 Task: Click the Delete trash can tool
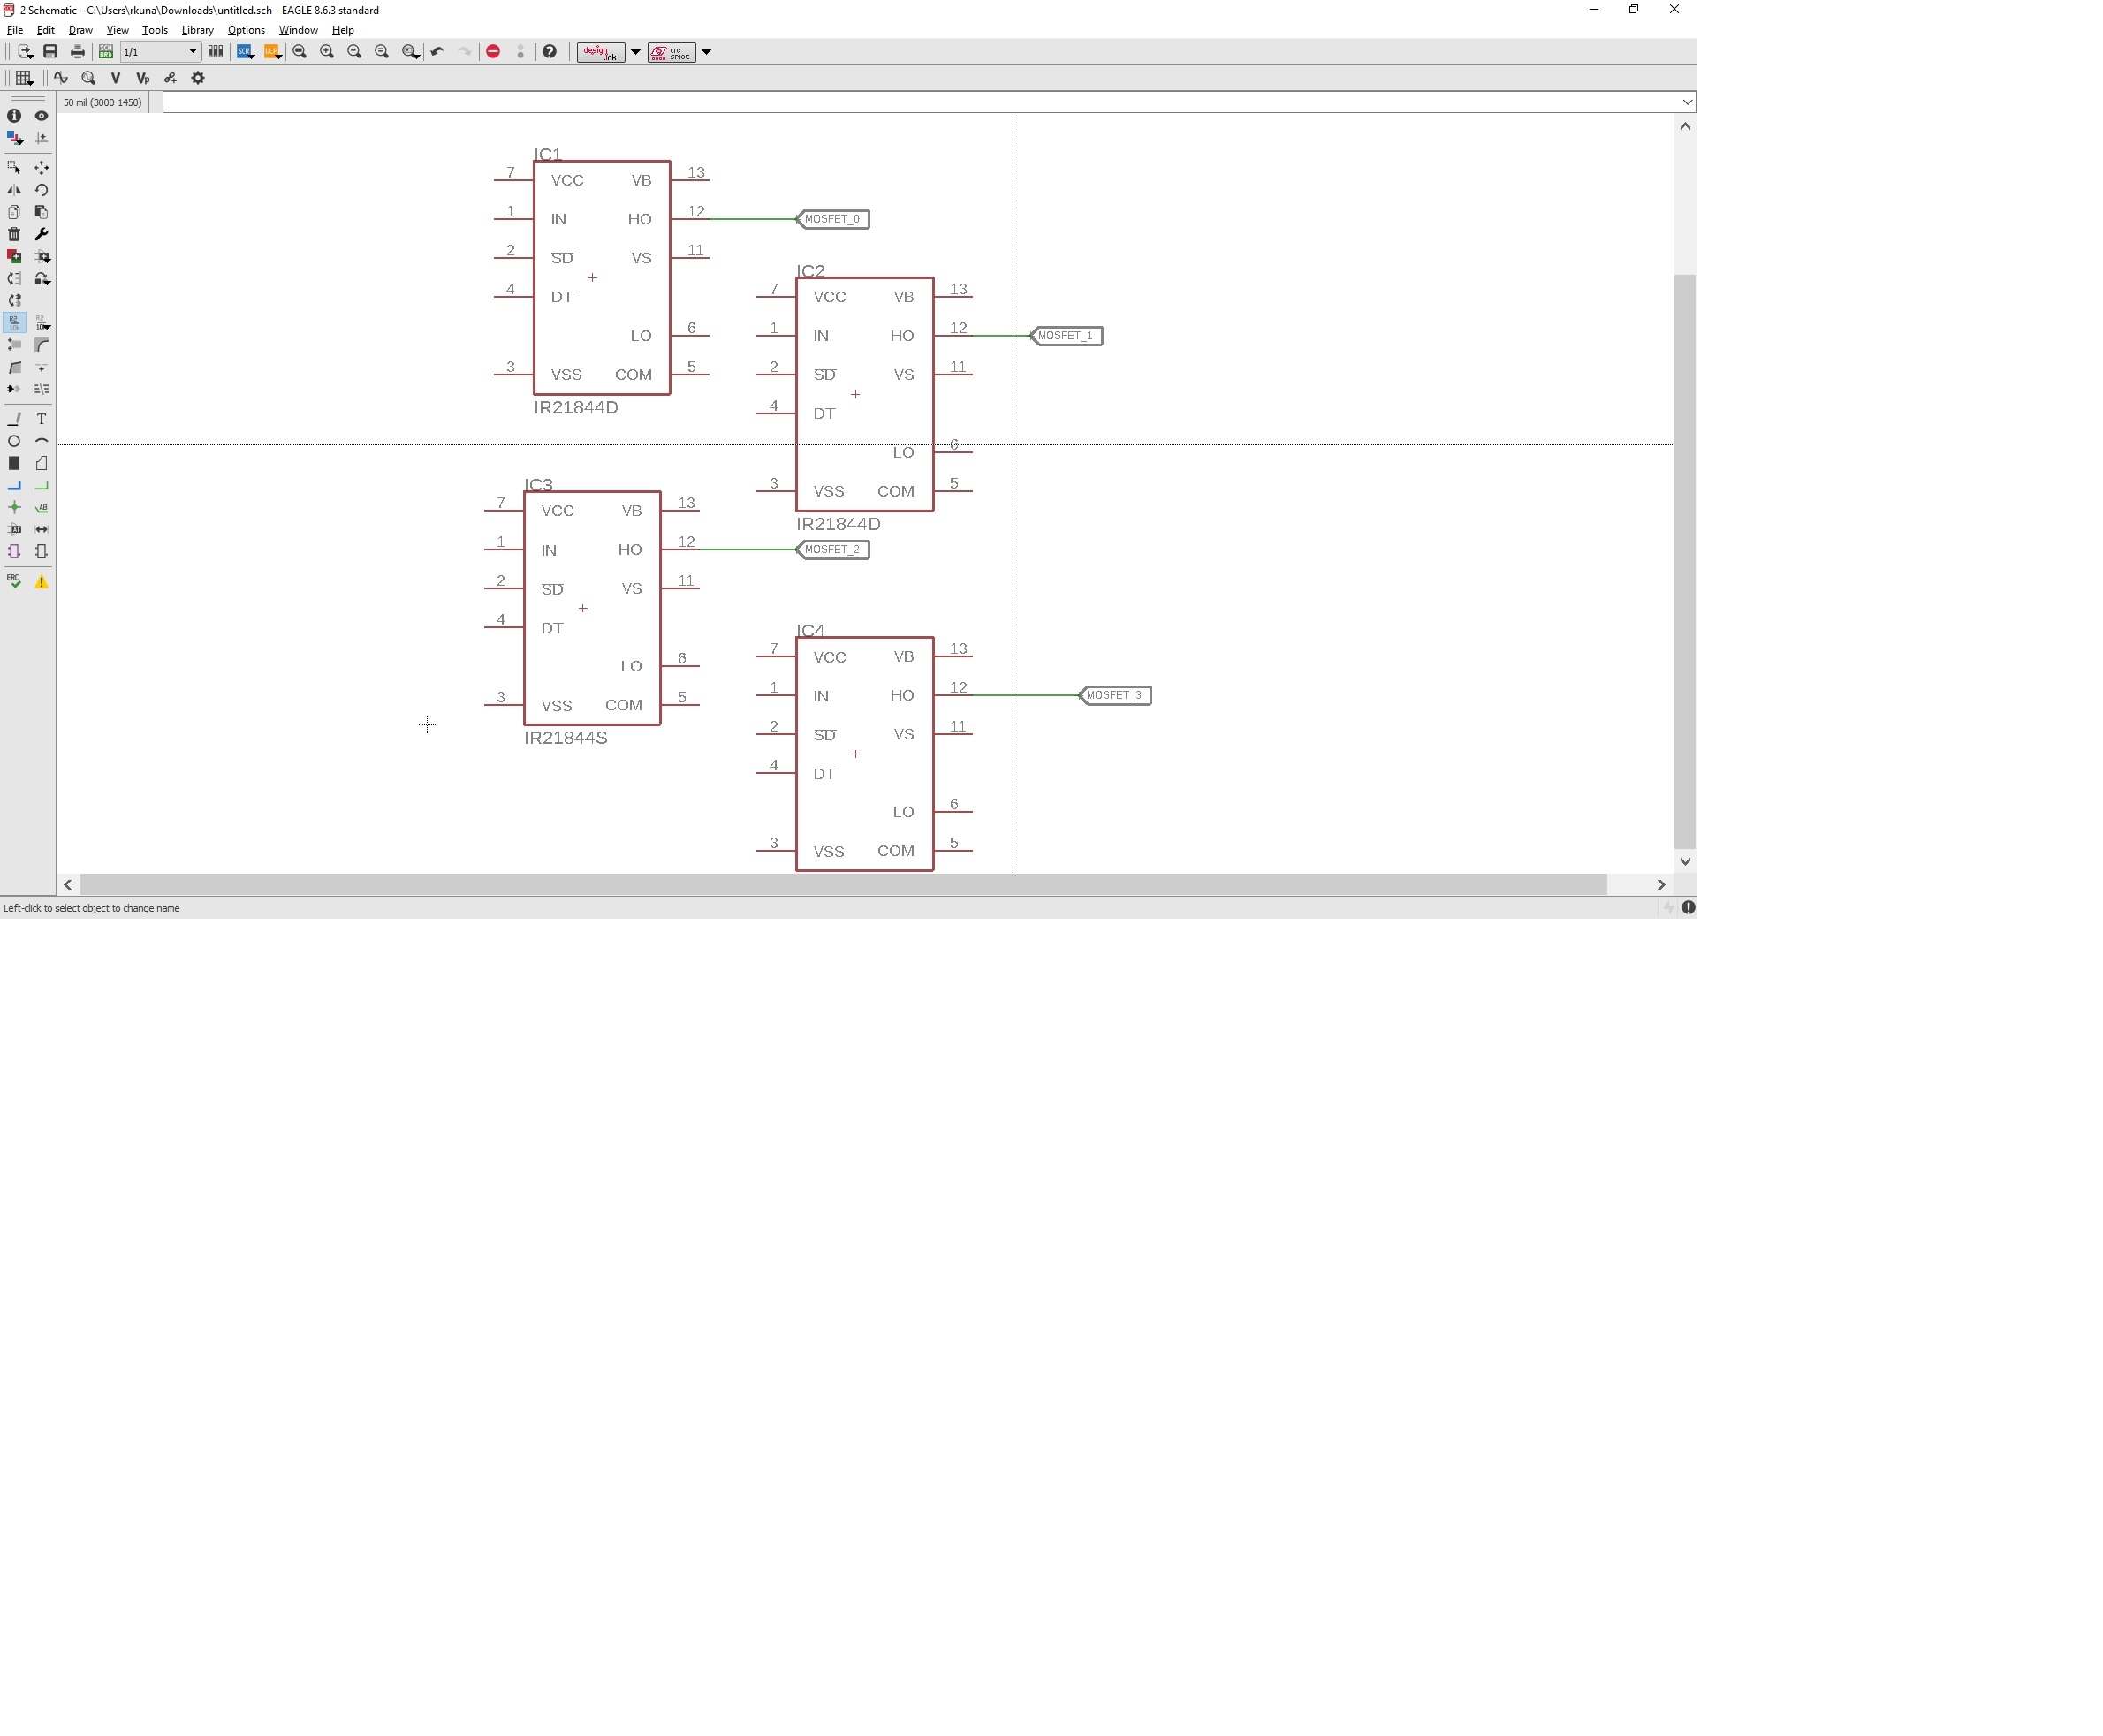tap(14, 234)
